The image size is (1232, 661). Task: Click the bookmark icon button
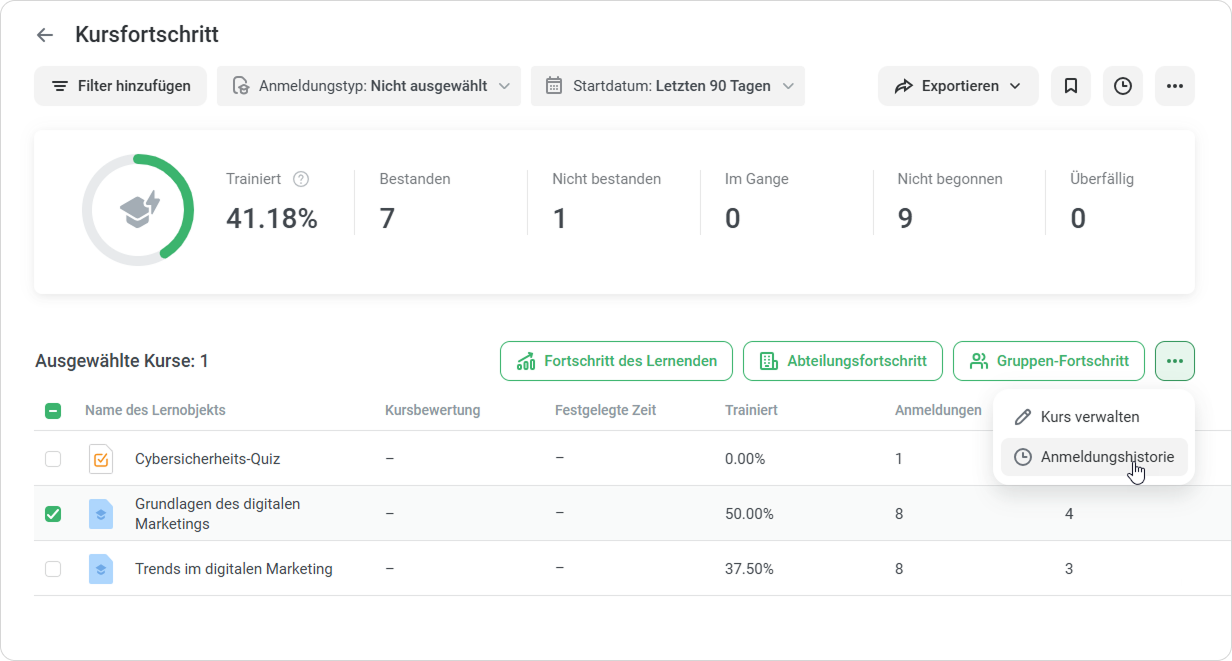tap(1071, 86)
